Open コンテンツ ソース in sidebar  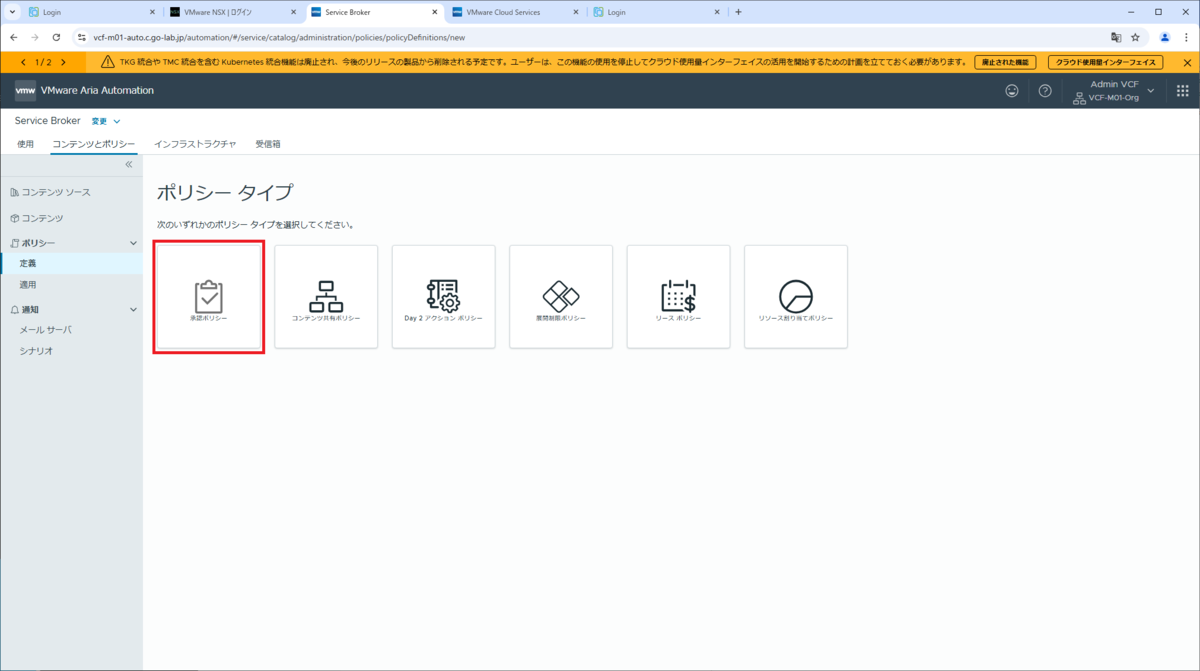[x=56, y=192]
